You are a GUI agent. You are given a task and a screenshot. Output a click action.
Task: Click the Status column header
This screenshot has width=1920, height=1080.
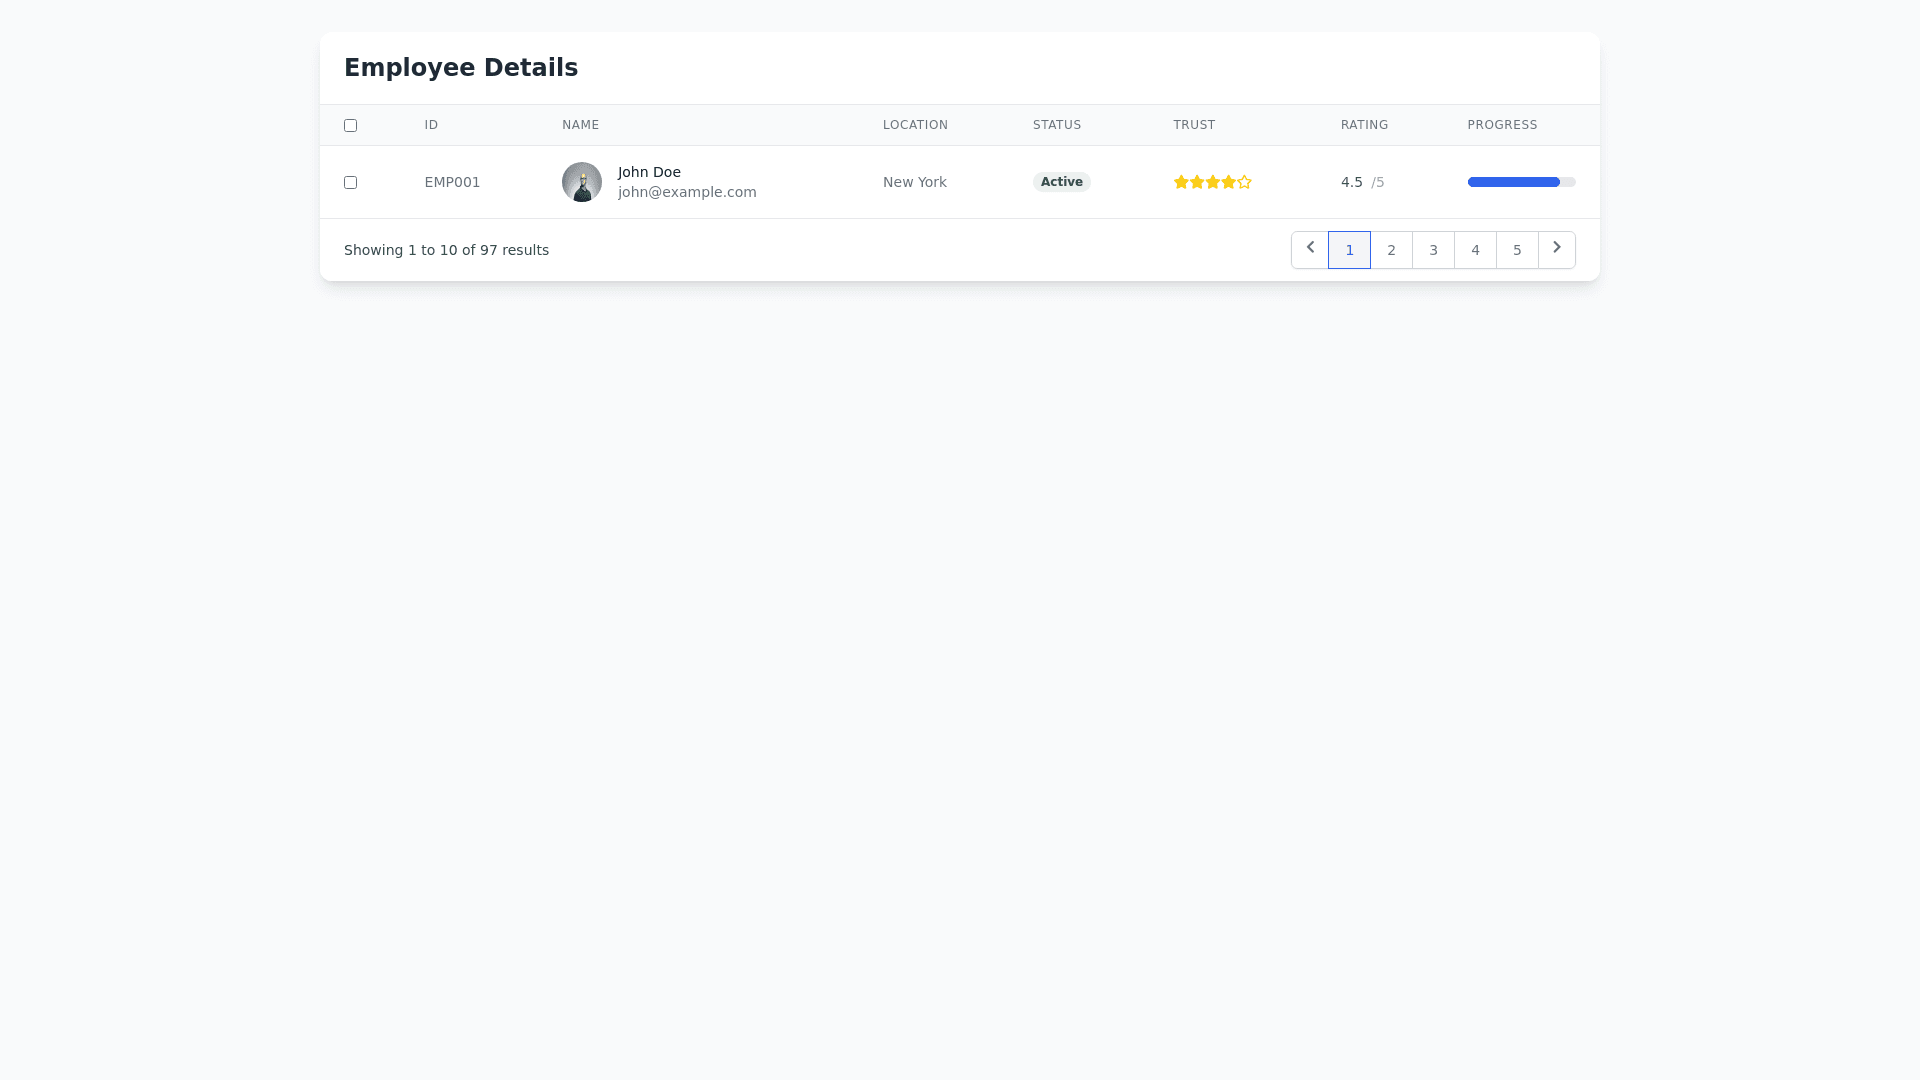coord(1056,125)
